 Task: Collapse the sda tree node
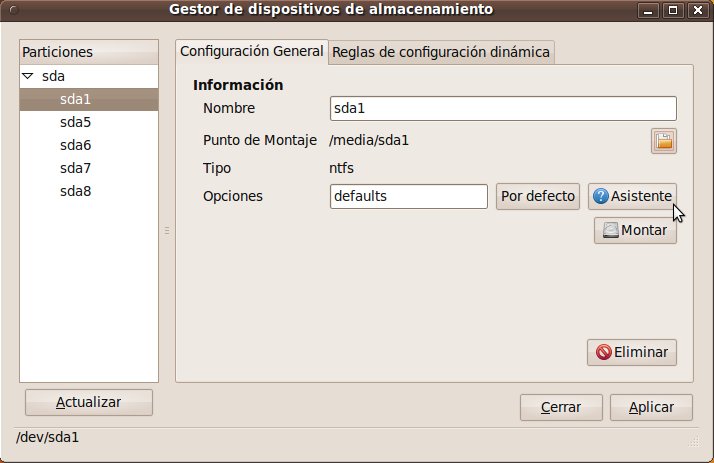click(28, 76)
